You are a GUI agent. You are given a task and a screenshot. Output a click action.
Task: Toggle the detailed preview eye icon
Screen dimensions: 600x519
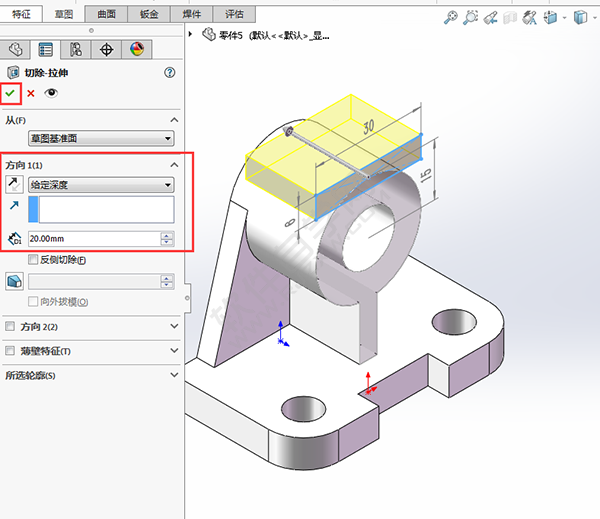tap(52, 93)
